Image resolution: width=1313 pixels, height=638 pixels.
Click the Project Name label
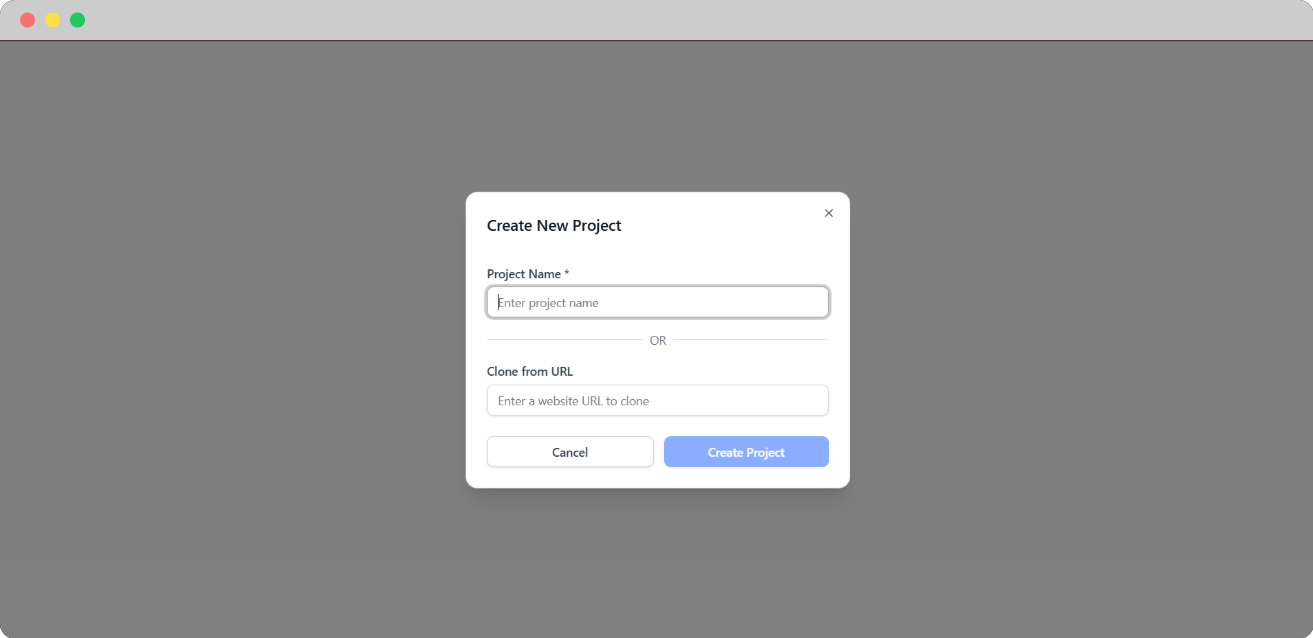coord(522,273)
